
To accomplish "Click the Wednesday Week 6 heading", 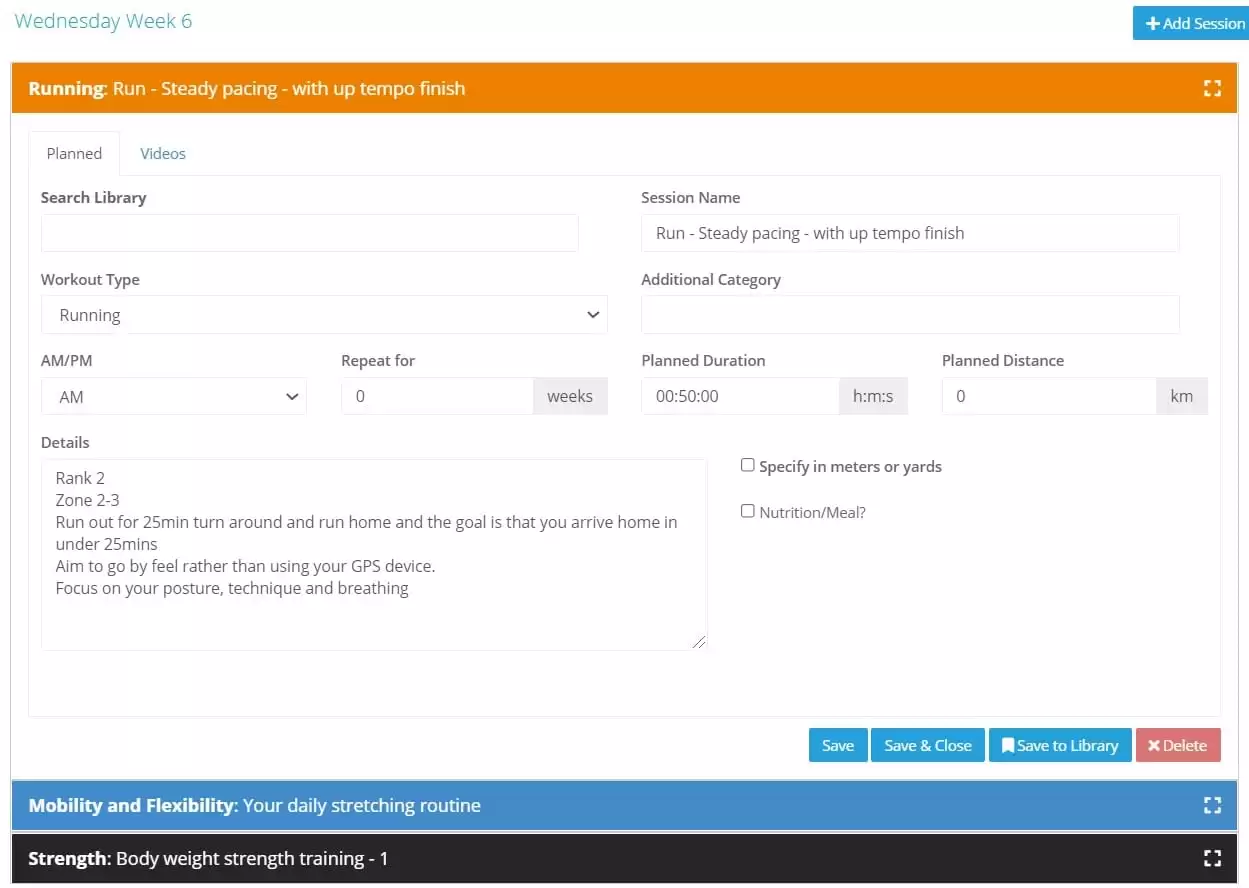I will (103, 21).
